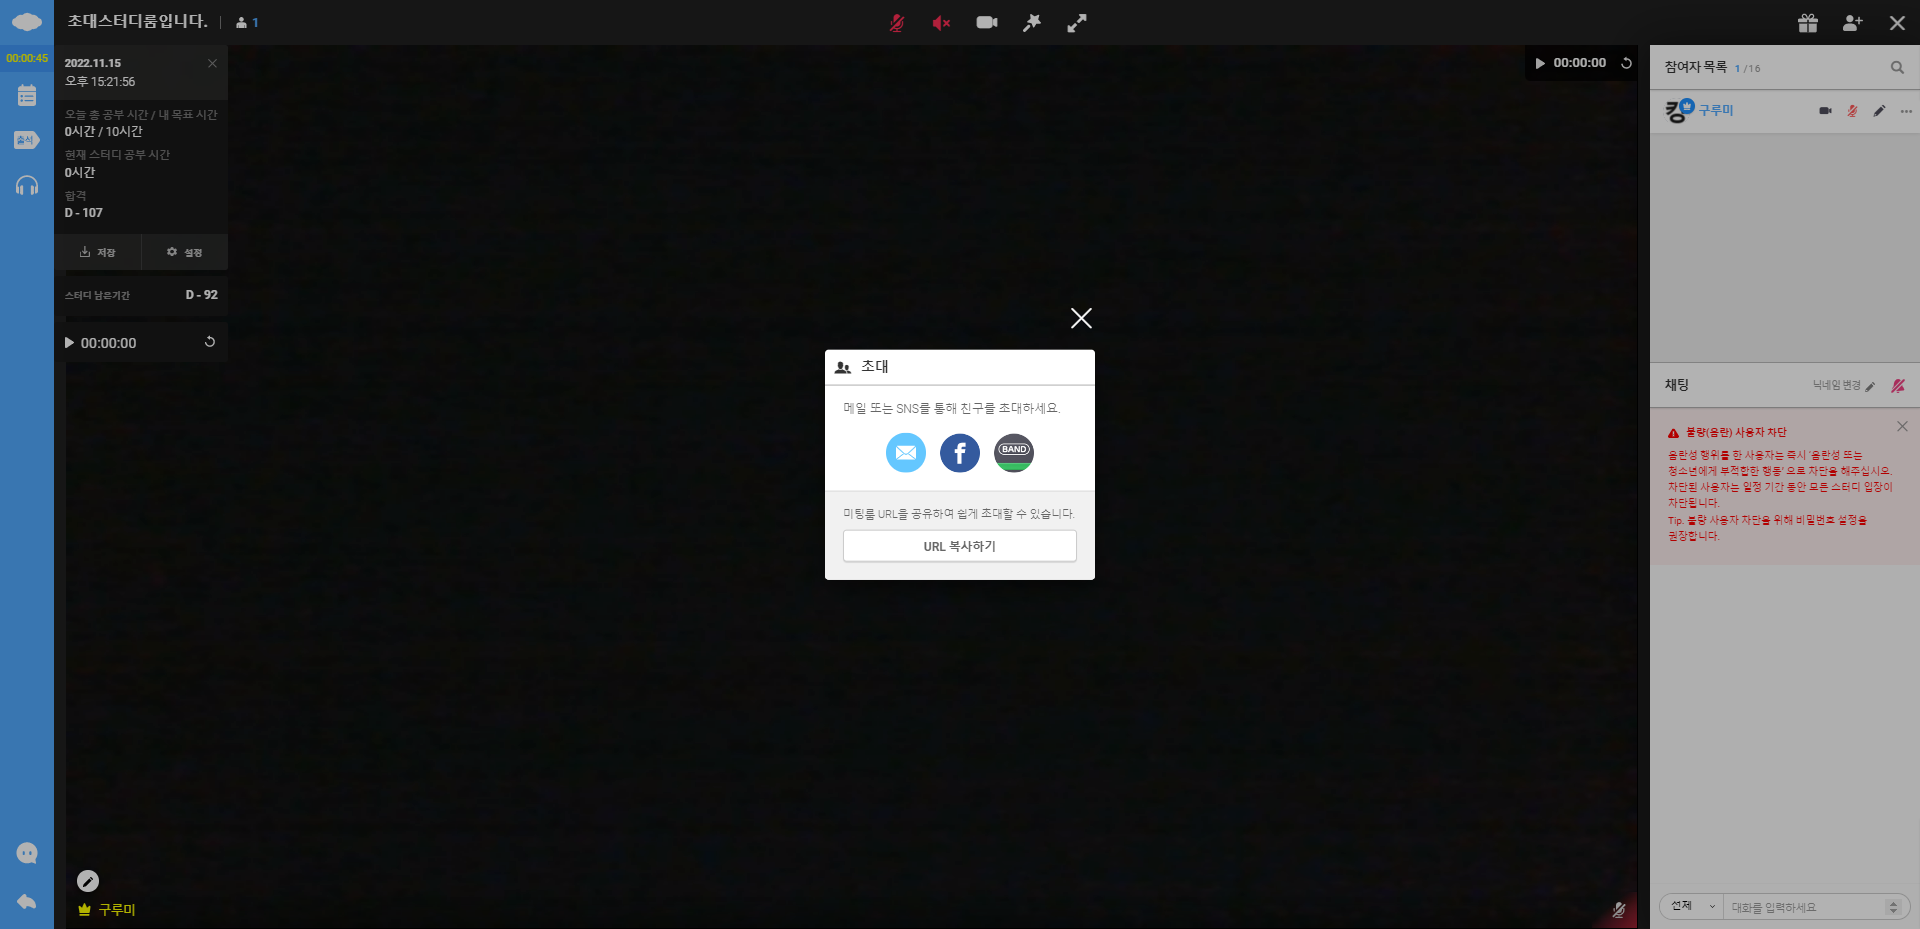Share invite via email icon
The height and width of the screenshot is (929, 1920).
(905, 453)
